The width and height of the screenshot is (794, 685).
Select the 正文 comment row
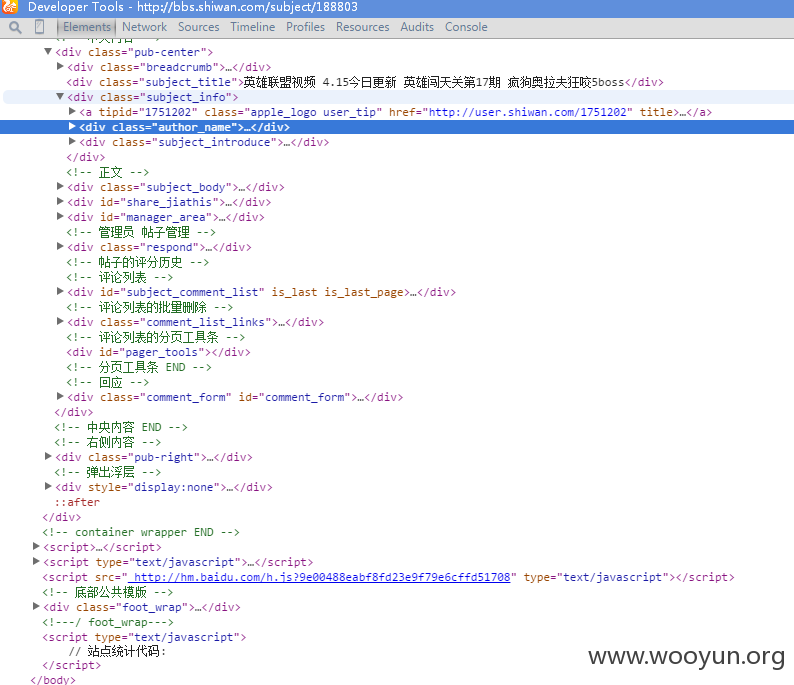pyautogui.click(x=107, y=172)
